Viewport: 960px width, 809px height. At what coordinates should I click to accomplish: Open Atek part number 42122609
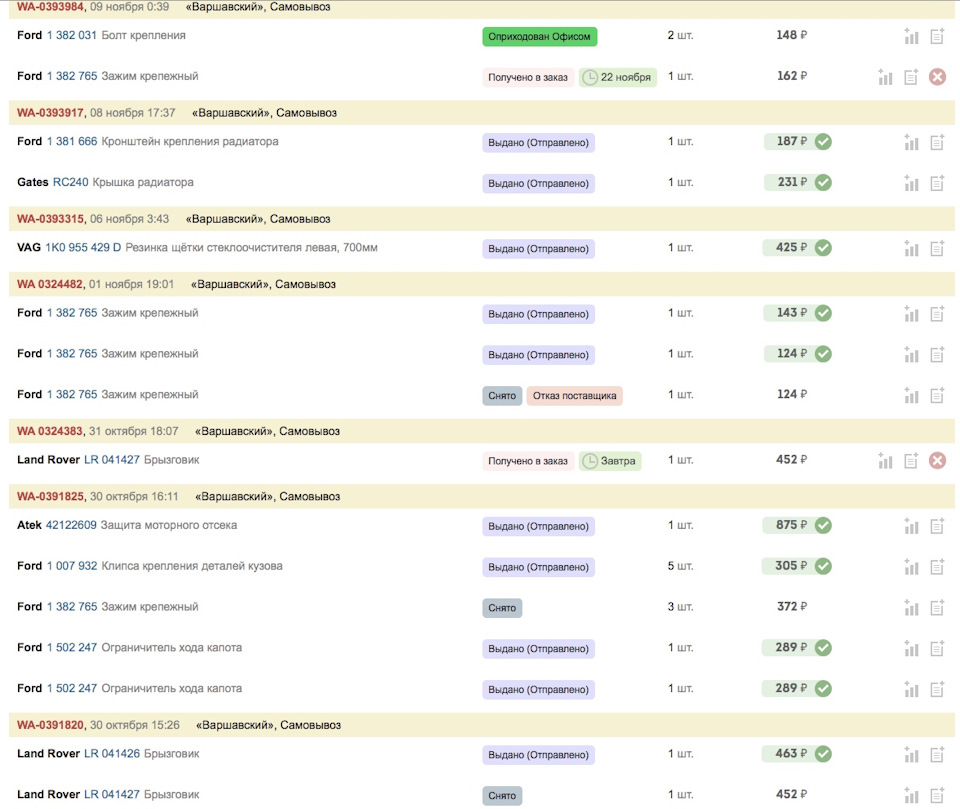(x=71, y=526)
